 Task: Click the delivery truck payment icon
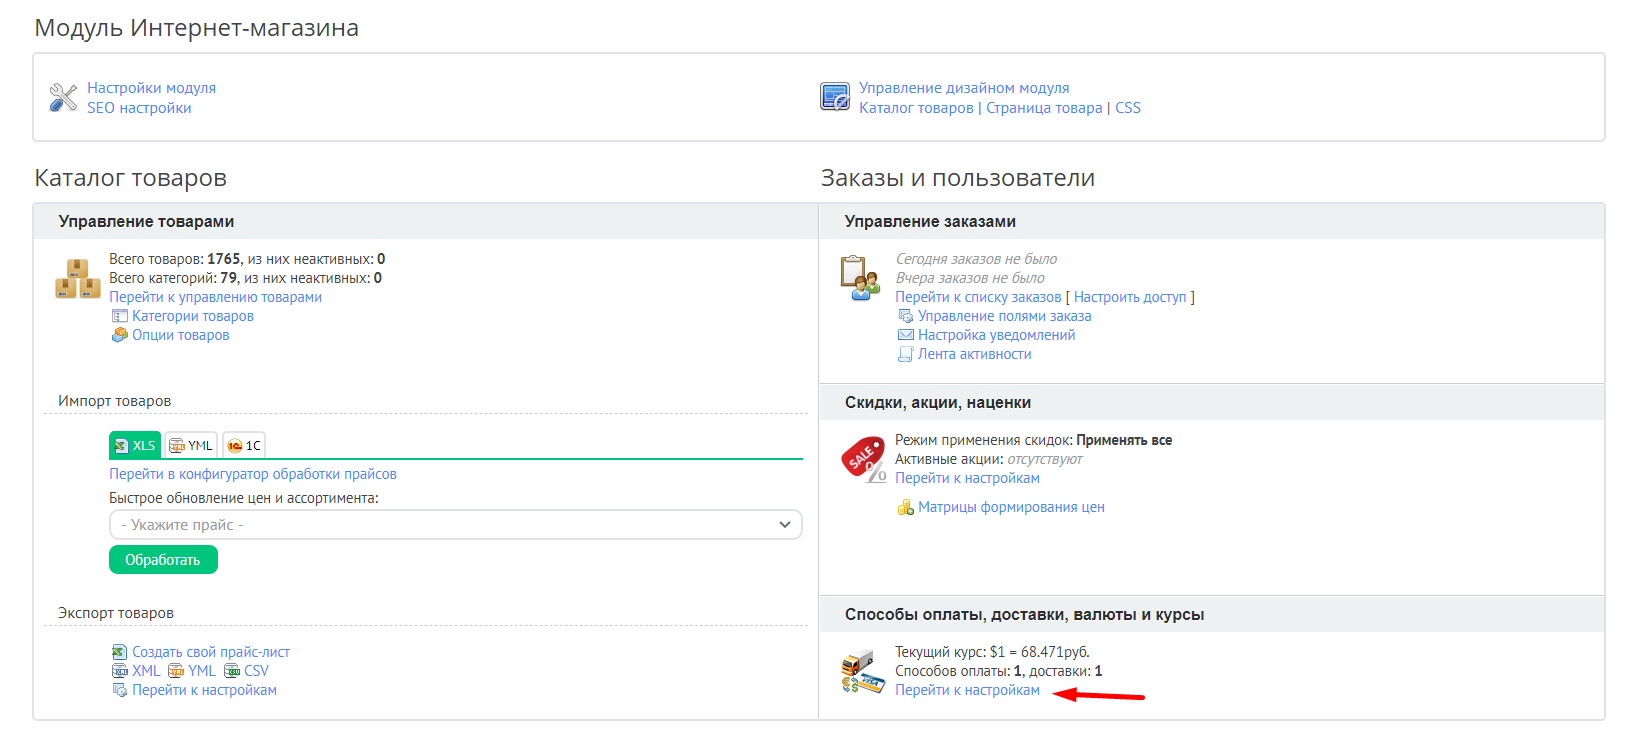[x=862, y=671]
